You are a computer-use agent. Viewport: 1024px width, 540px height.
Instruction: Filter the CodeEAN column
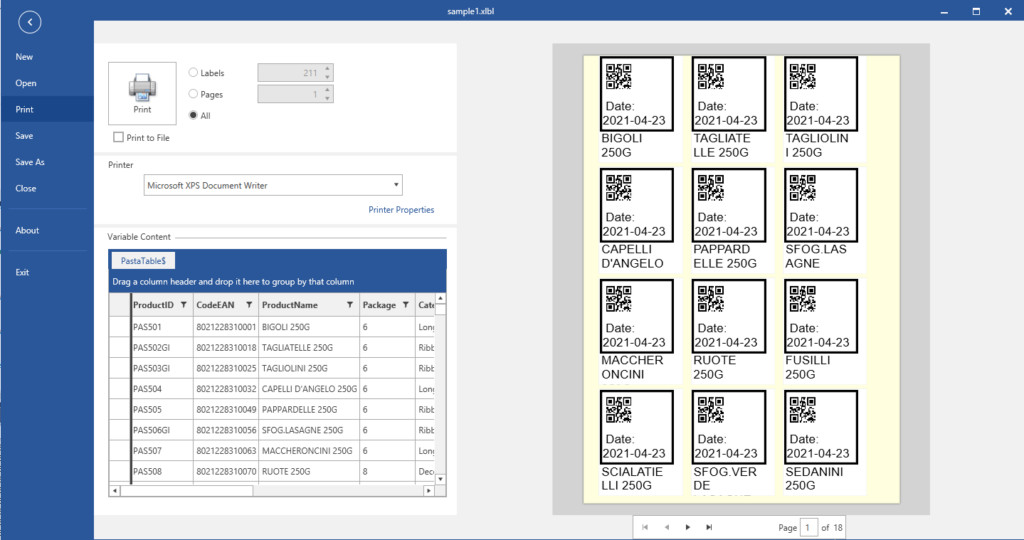pos(249,305)
